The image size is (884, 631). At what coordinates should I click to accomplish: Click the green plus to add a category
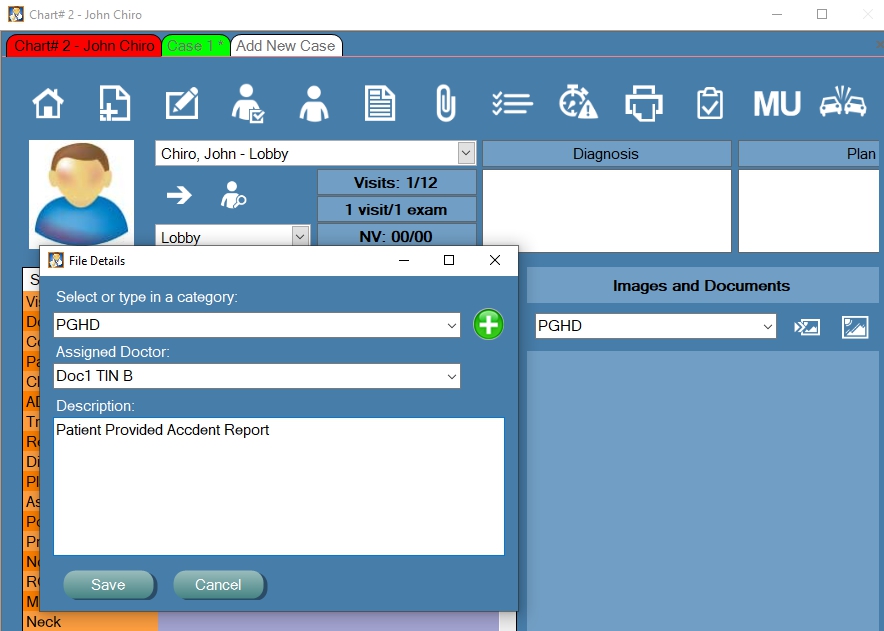click(x=488, y=325)
